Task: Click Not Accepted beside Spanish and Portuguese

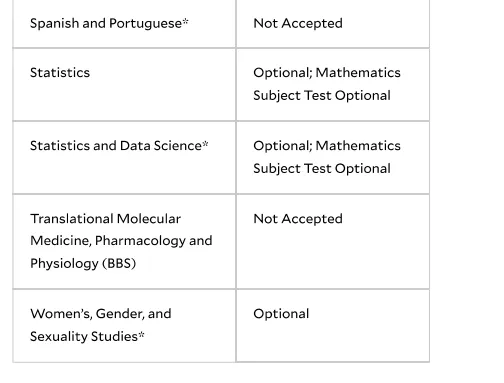Action: tap(298, 23)
